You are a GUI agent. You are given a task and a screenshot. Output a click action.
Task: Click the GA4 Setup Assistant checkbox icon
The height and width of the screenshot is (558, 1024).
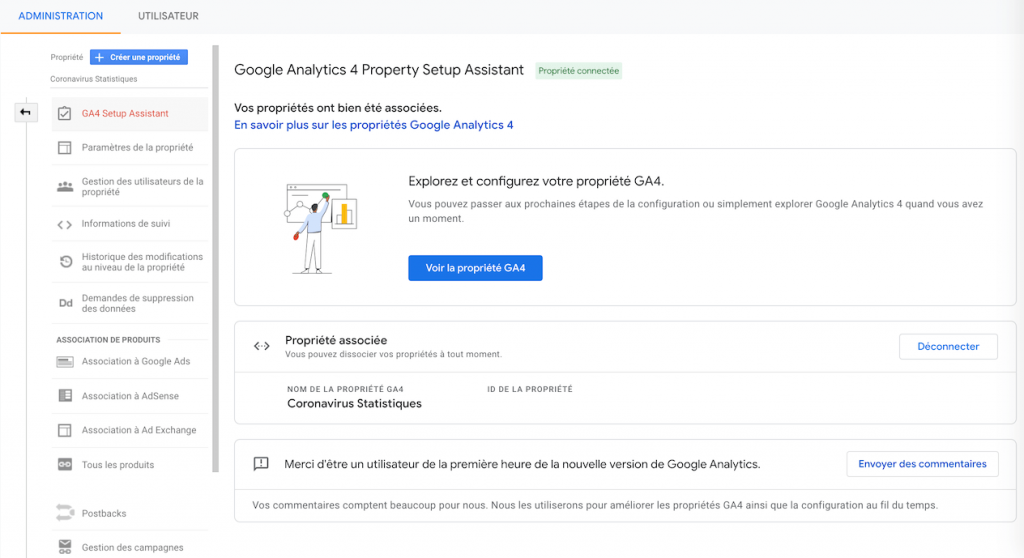[x=65, y=114]
